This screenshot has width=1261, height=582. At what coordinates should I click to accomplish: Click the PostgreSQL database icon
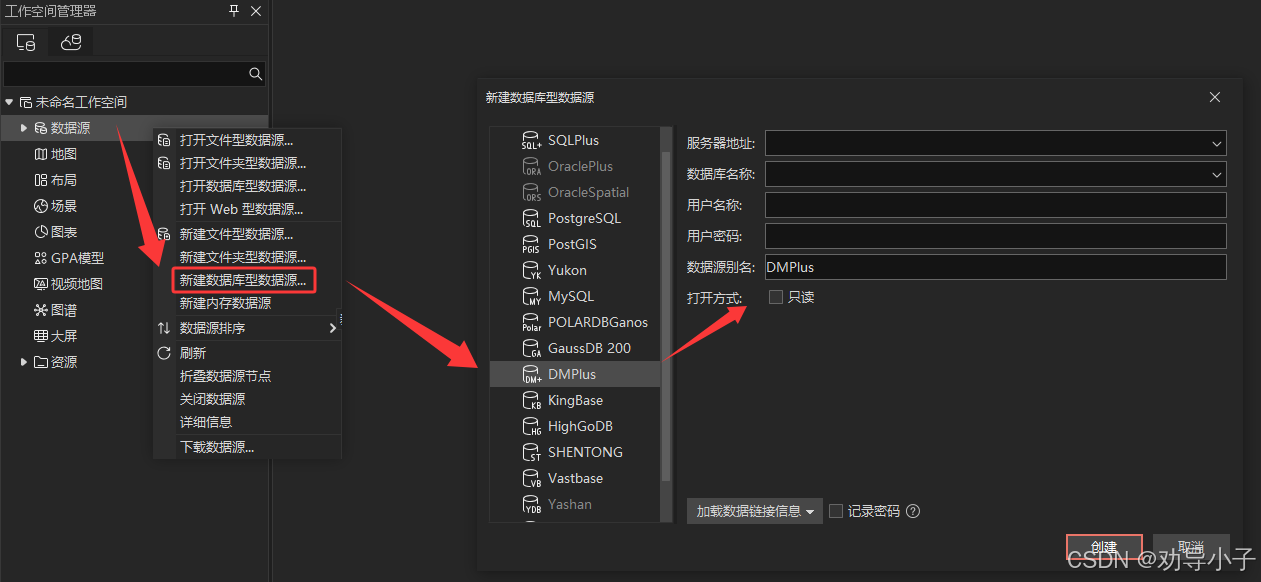(x=532, y=218)
